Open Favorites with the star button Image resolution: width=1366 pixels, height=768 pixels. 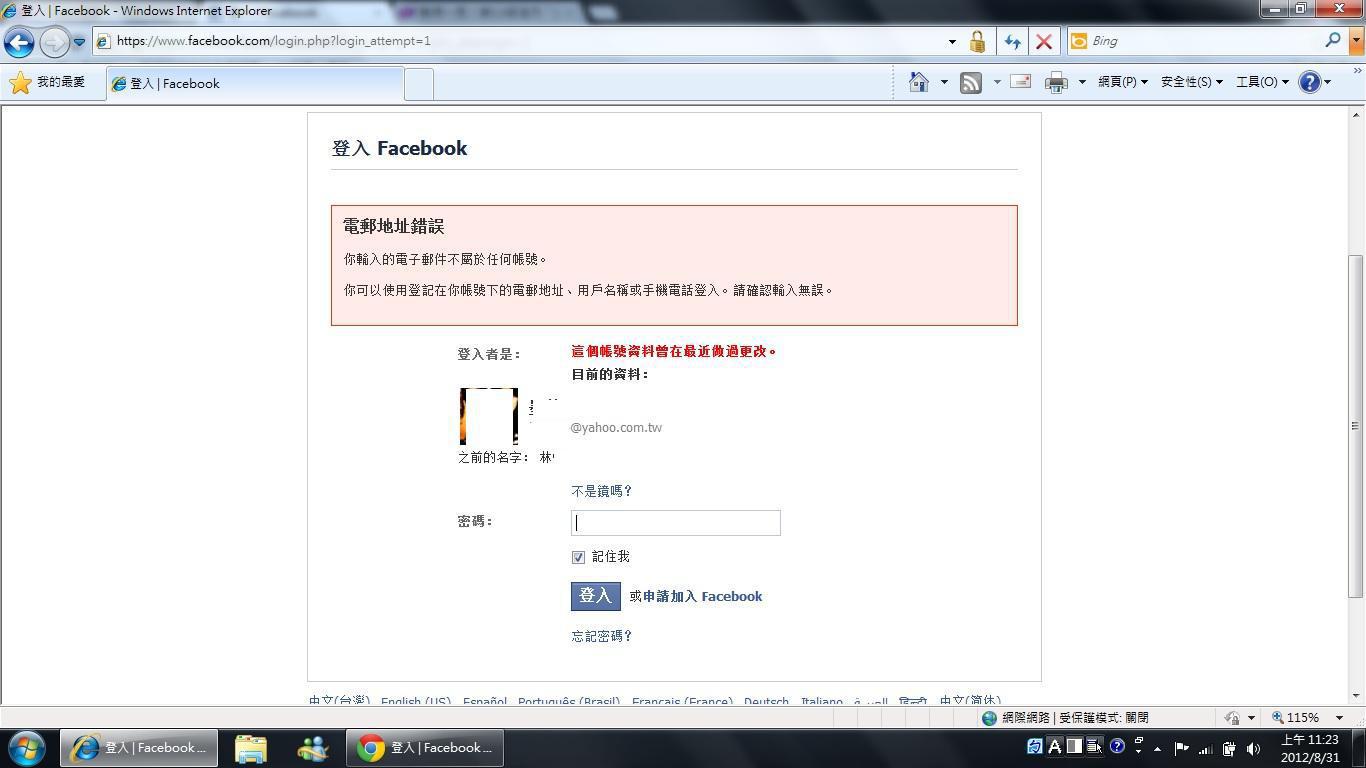[x=48, y=83]
